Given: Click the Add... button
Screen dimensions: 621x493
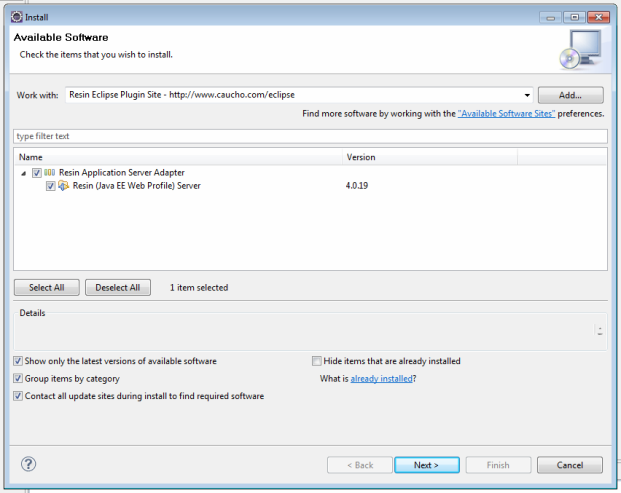Looking at the screenshot, I should click(570, 95).
